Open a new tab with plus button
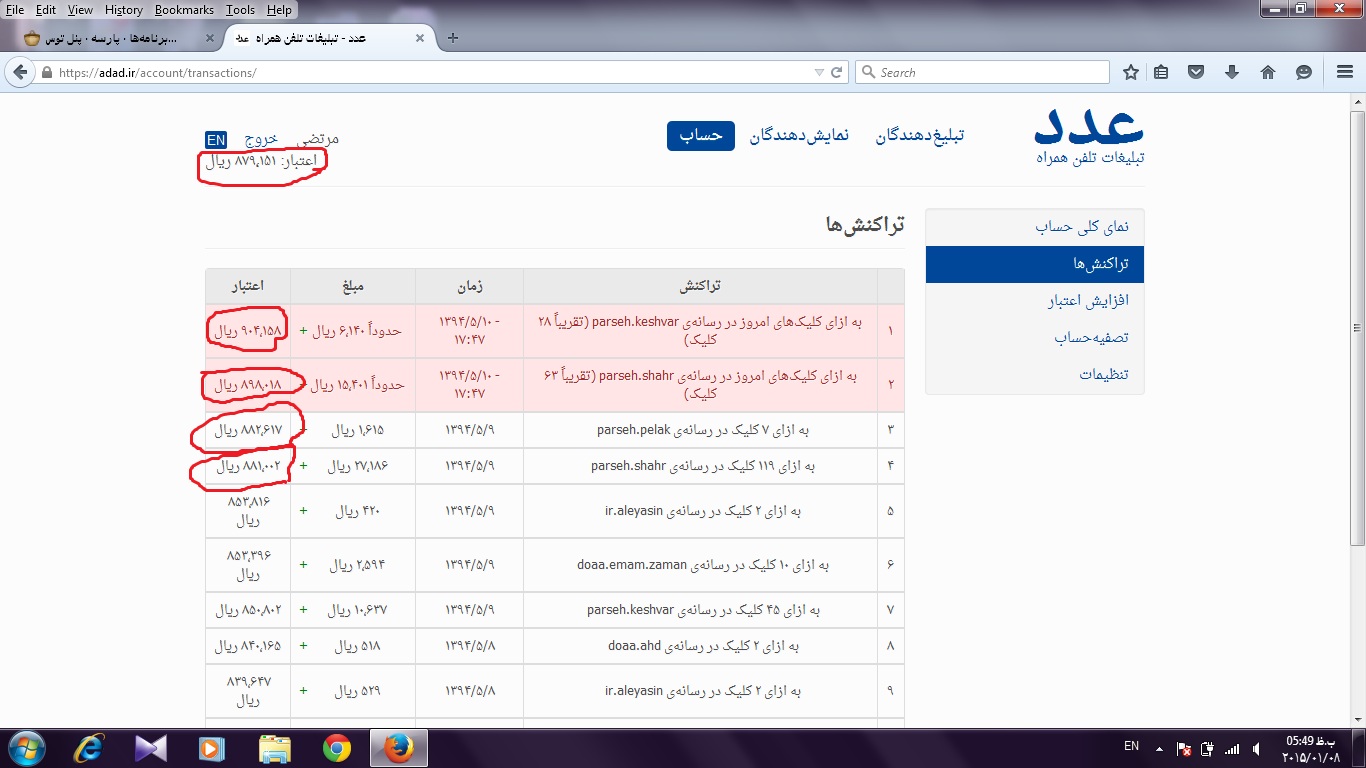 coord(453,38)
